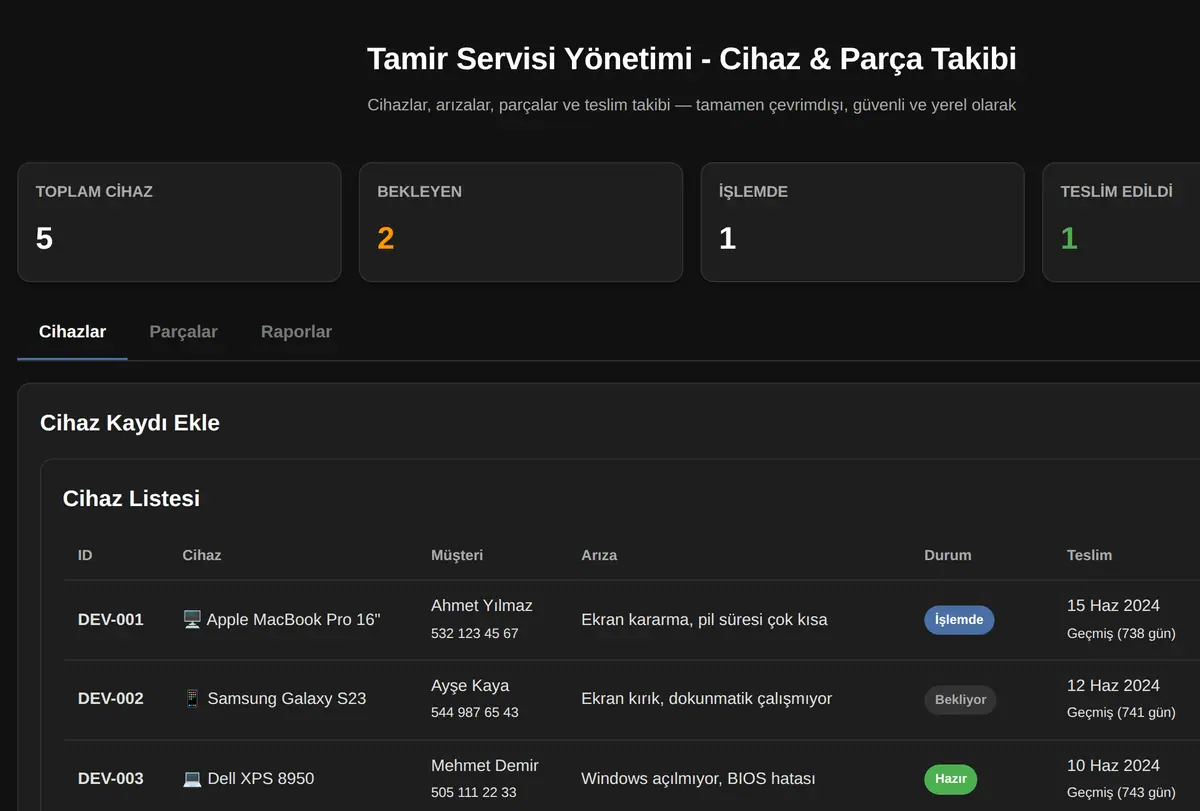Click the Bekliyor status badge for DEV-002

coord(960,700)
